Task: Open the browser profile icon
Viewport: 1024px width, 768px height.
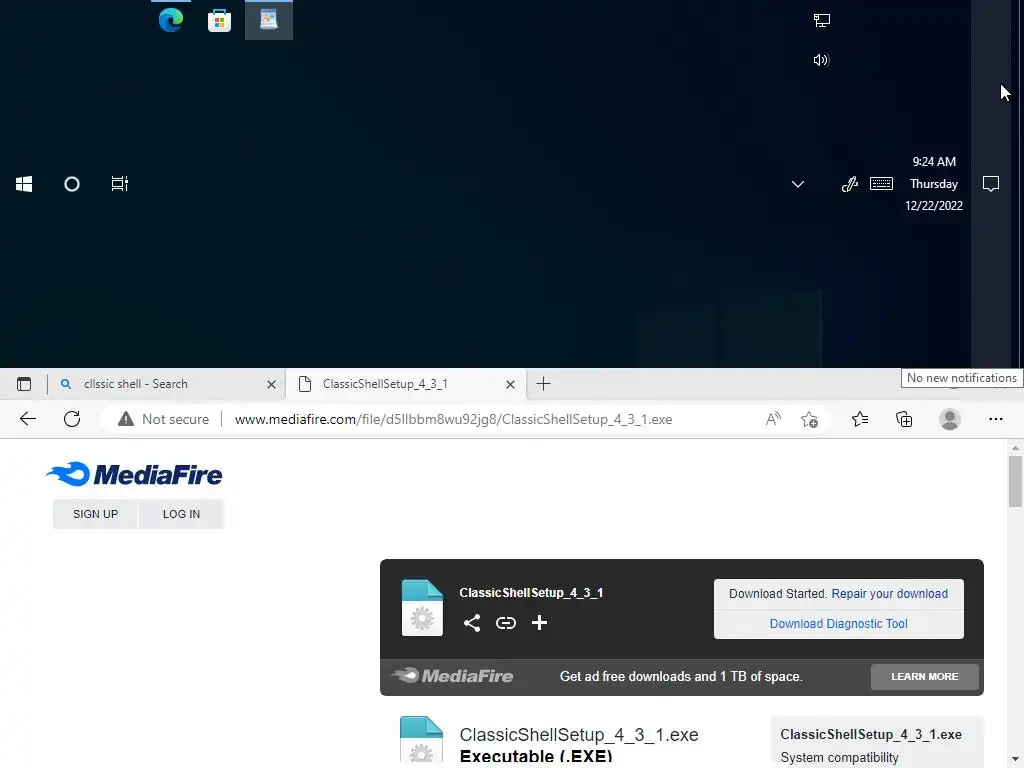Action: point(950,419)
